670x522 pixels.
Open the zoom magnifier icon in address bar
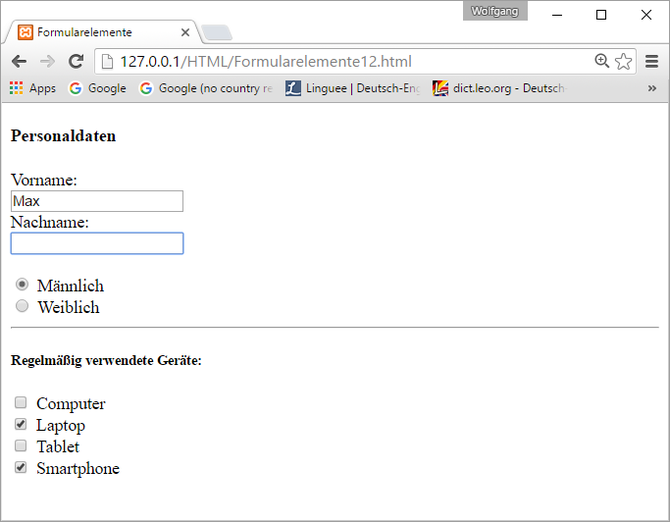click(x=602, y=61)
